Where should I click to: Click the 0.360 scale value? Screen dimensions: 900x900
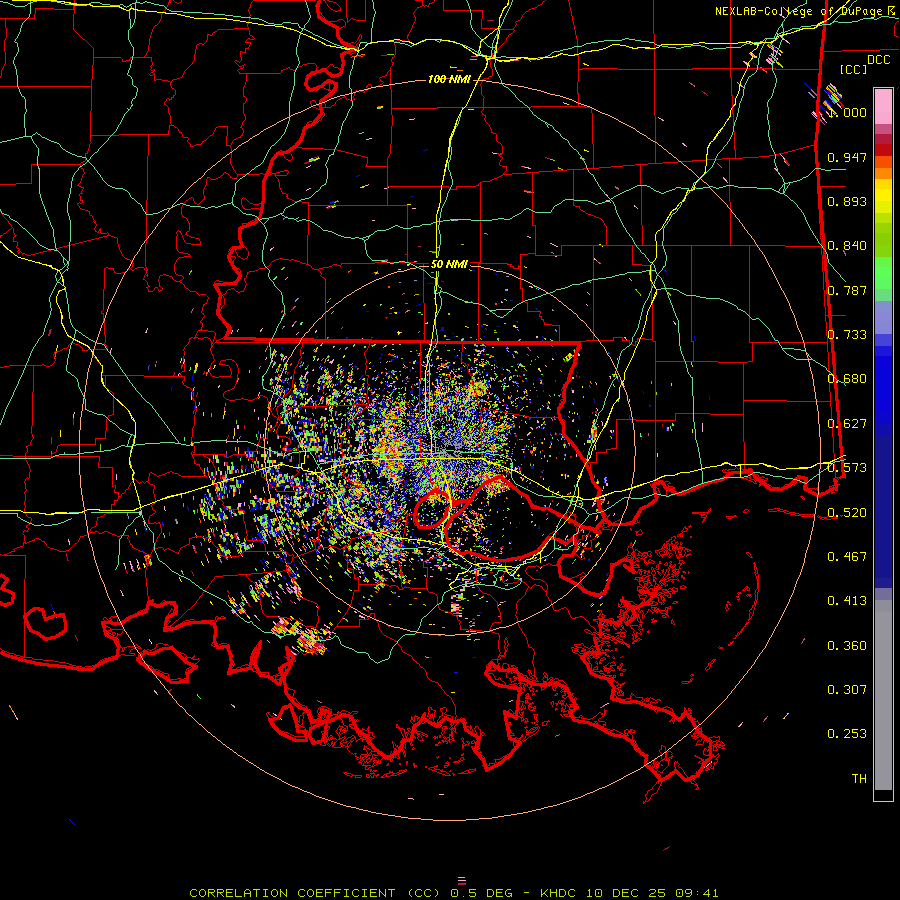coord(847,646)
